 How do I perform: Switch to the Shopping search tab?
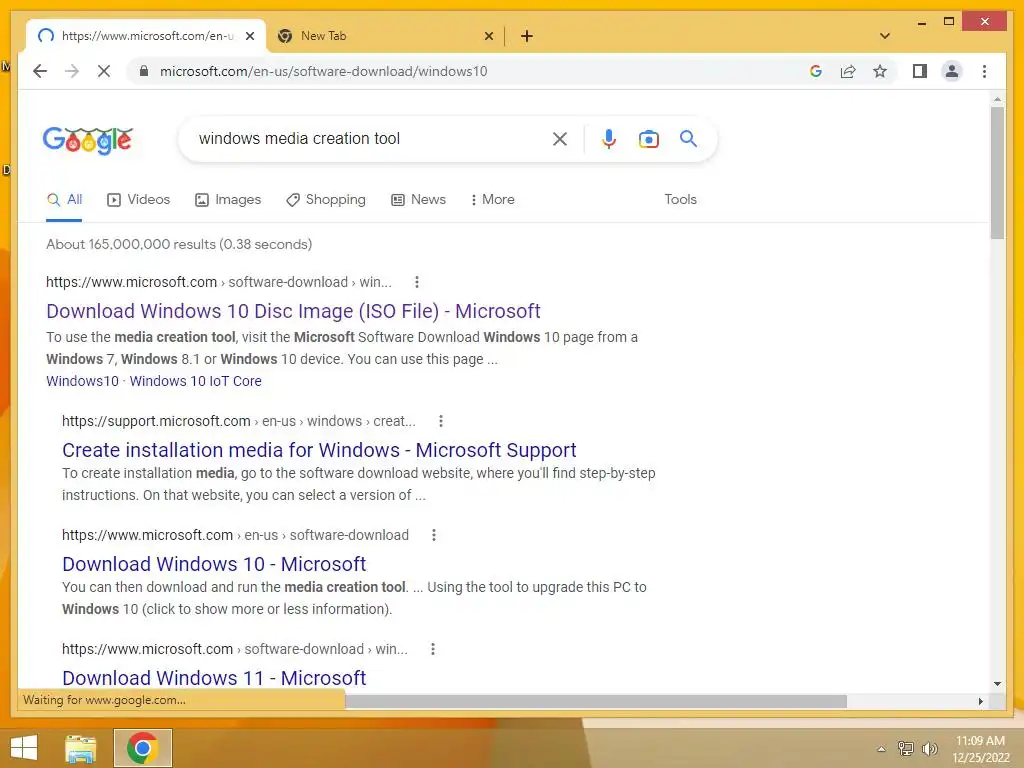tap(326, 199)
